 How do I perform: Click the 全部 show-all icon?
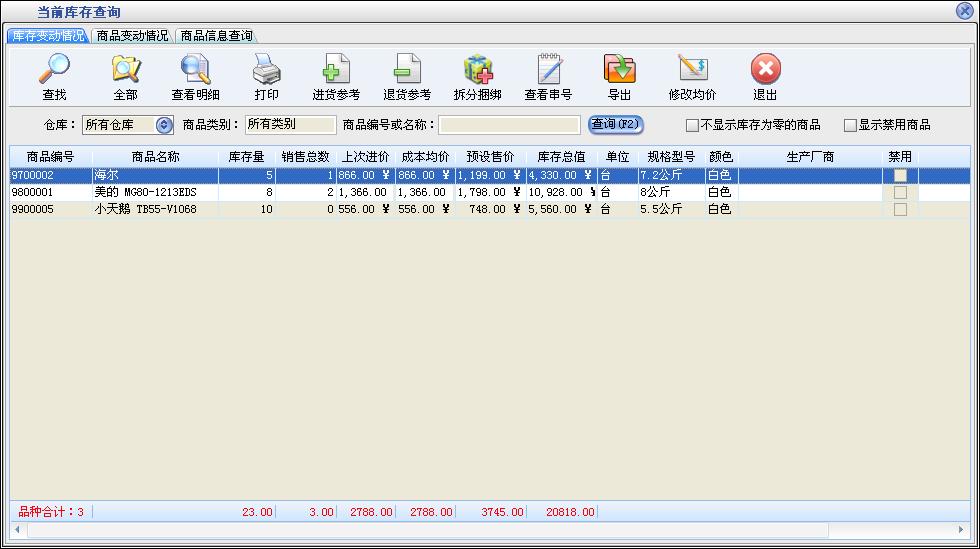click(x=125, y=70)
